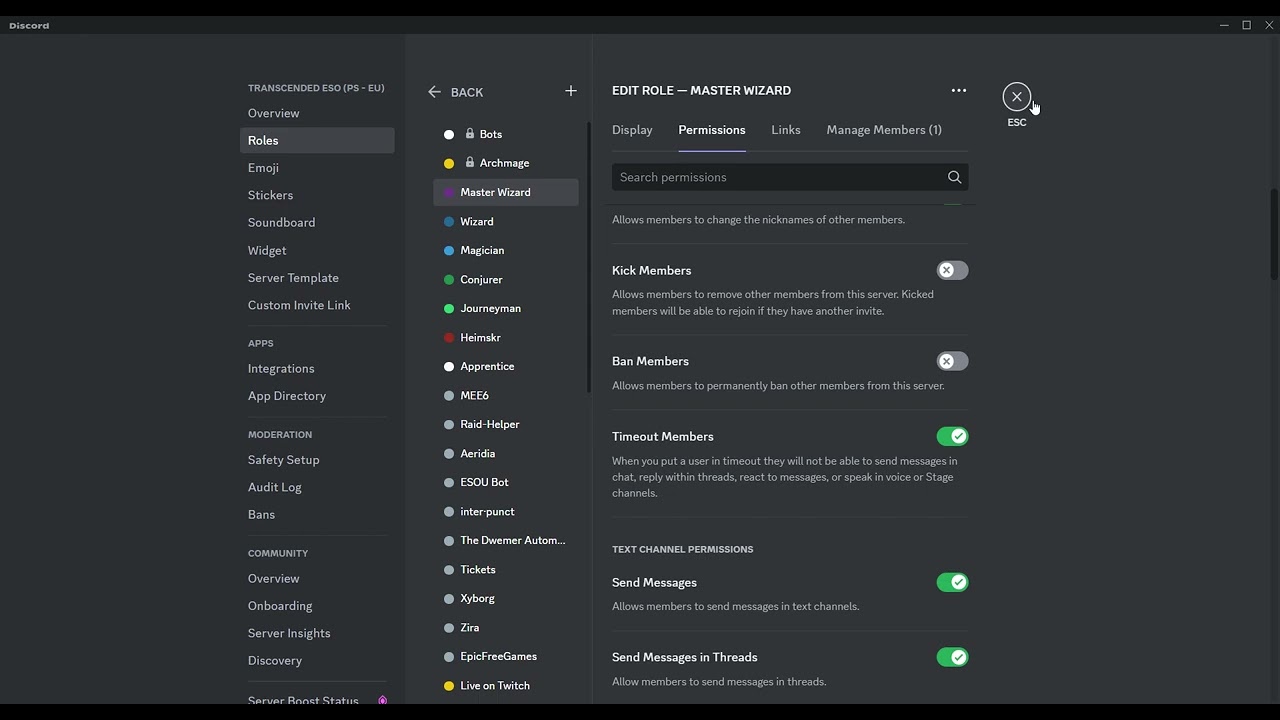Open the Server Template page
Image resolution: width=1280 pixels, height=720 pixels.
coord(317,277)
